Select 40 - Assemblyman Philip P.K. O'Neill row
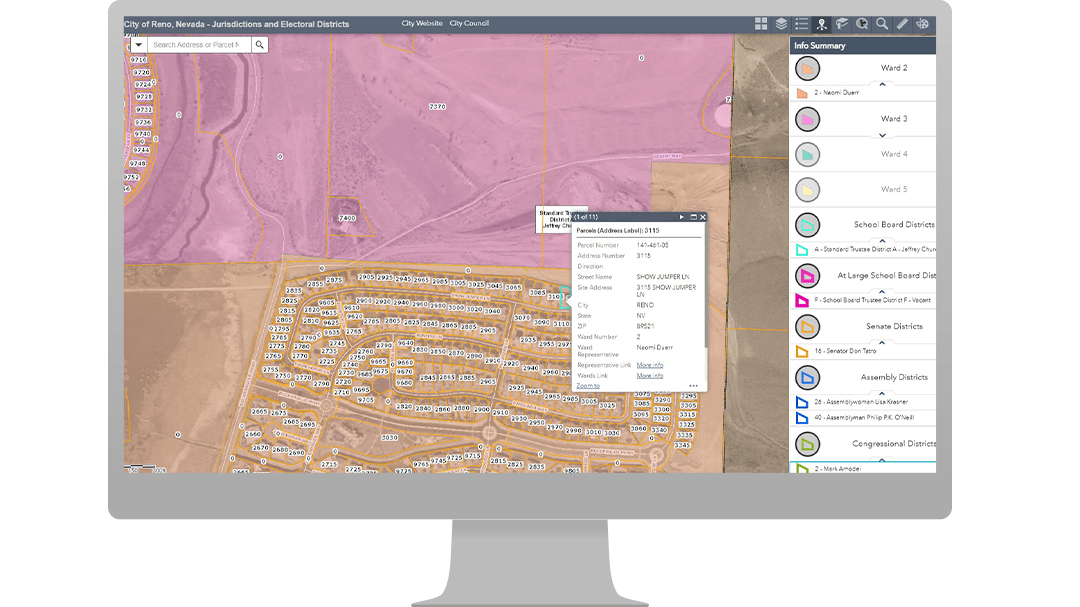The height and width of the screenshot is (607, 1080). [863, 418]
